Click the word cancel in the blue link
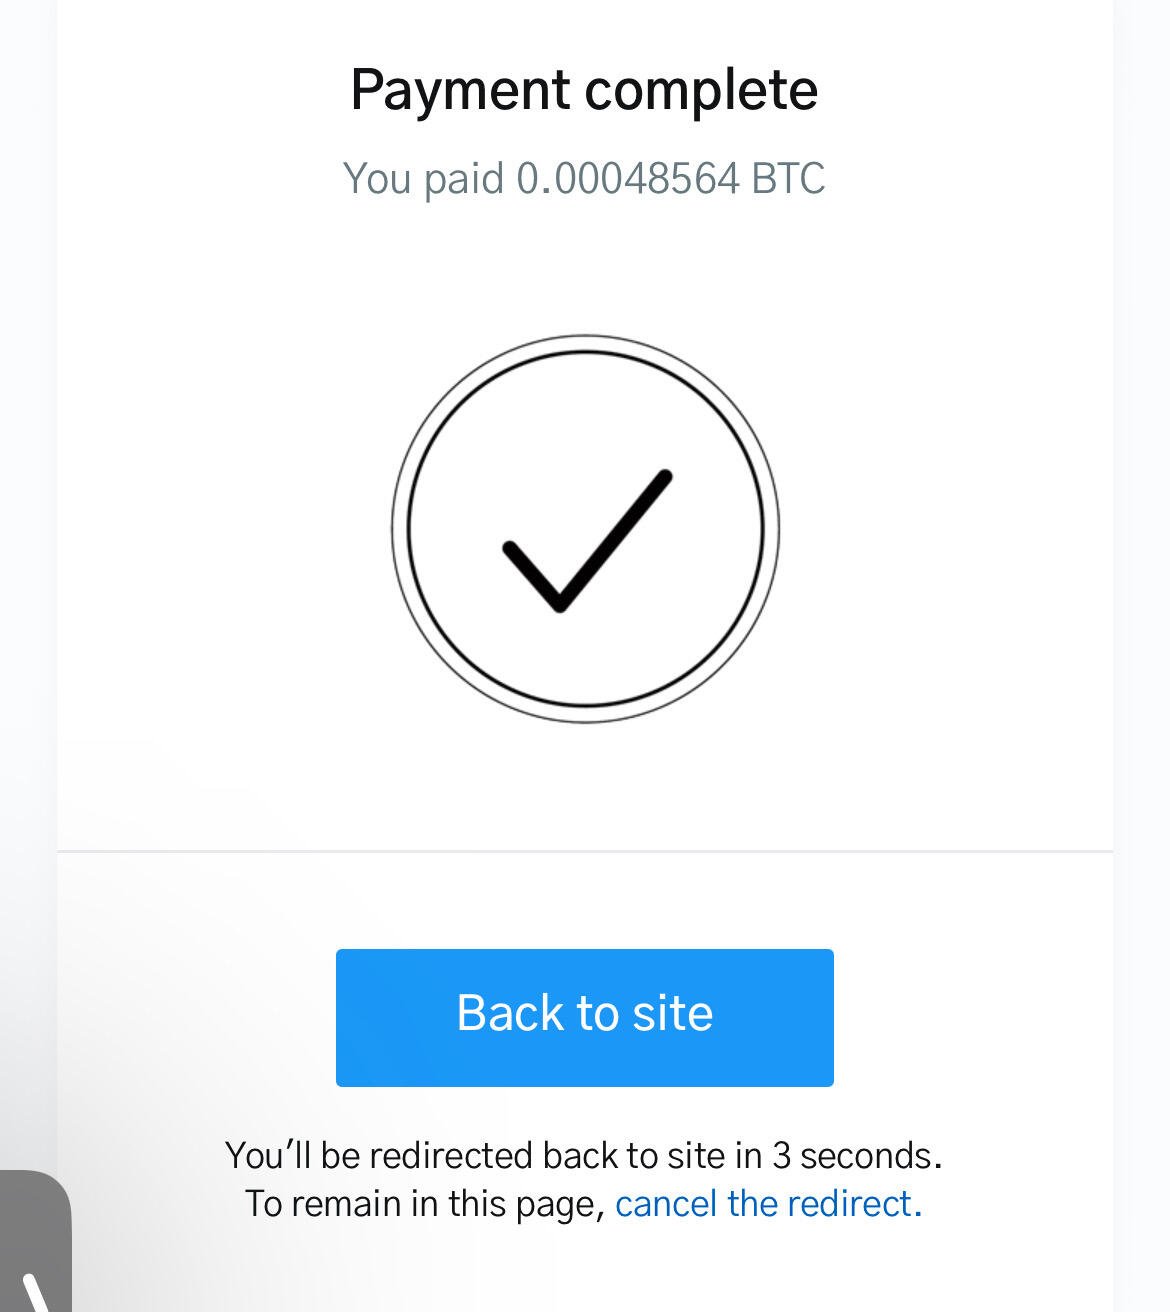The height and width of the screenshot is (1312, 1170). tap(666, 1203)
